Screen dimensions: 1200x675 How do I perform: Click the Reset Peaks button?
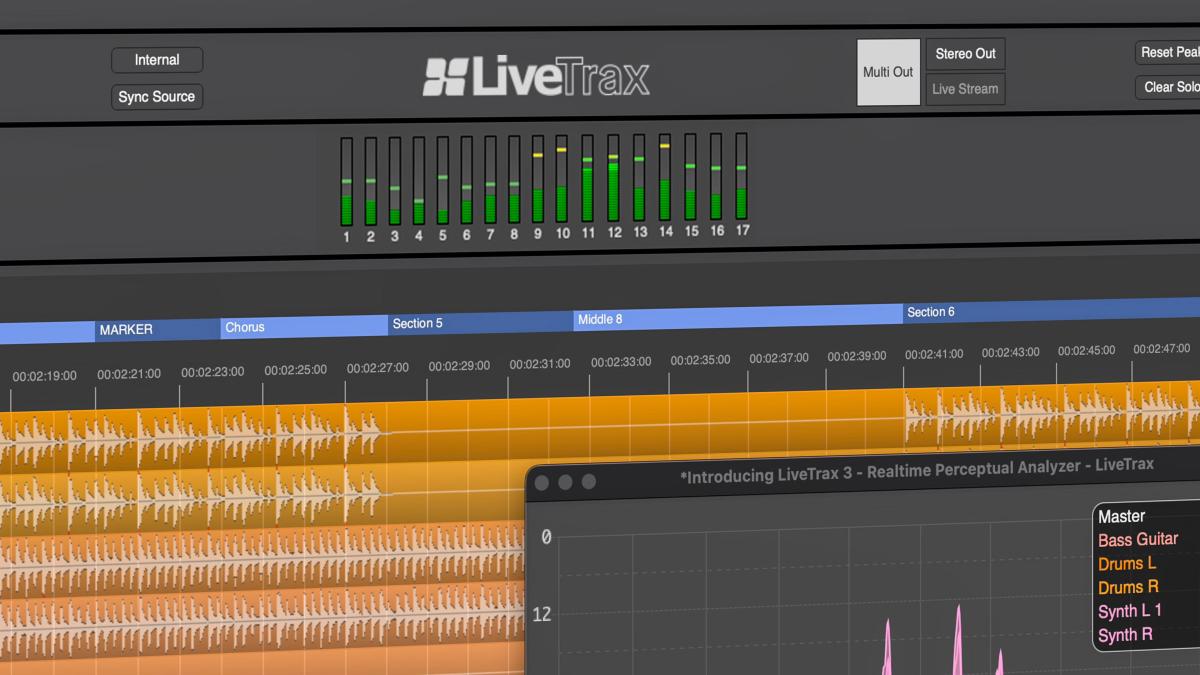1168,52
